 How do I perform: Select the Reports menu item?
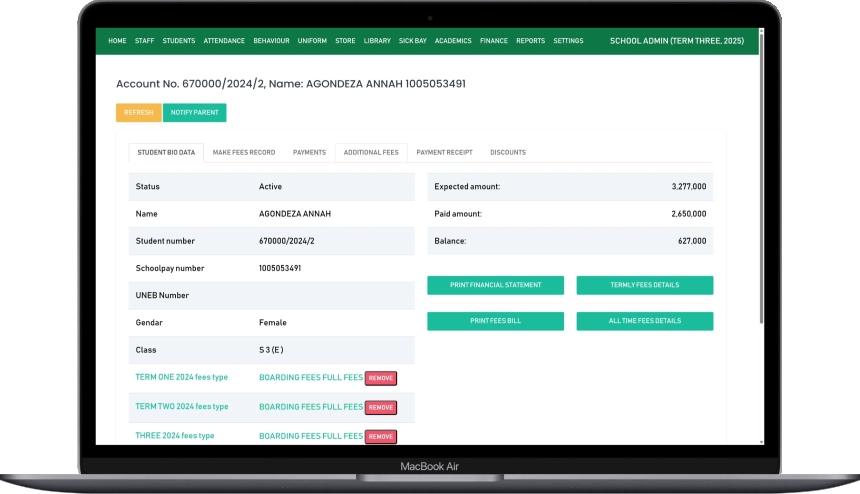(530, 41)
